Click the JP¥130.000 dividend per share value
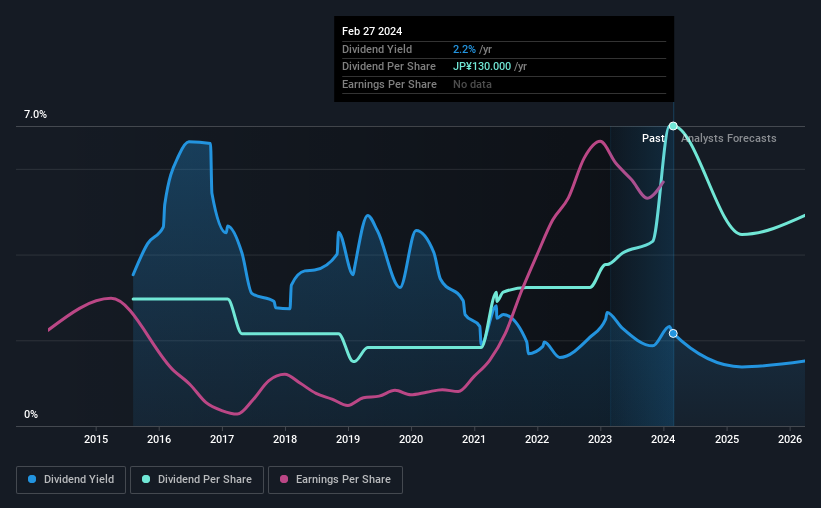The image size is (821, 508). click(482, 67)
